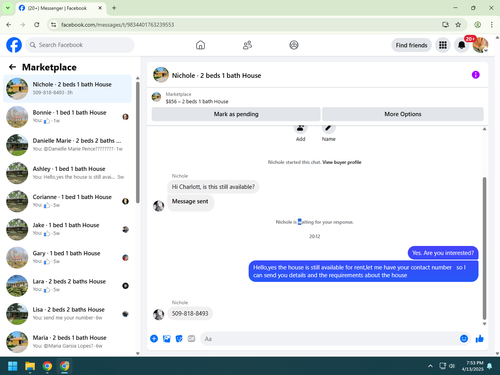Open the install app icon in the address bar
Image resolution: width=500 pixels, height=375 pixels.
pos(445,25)
